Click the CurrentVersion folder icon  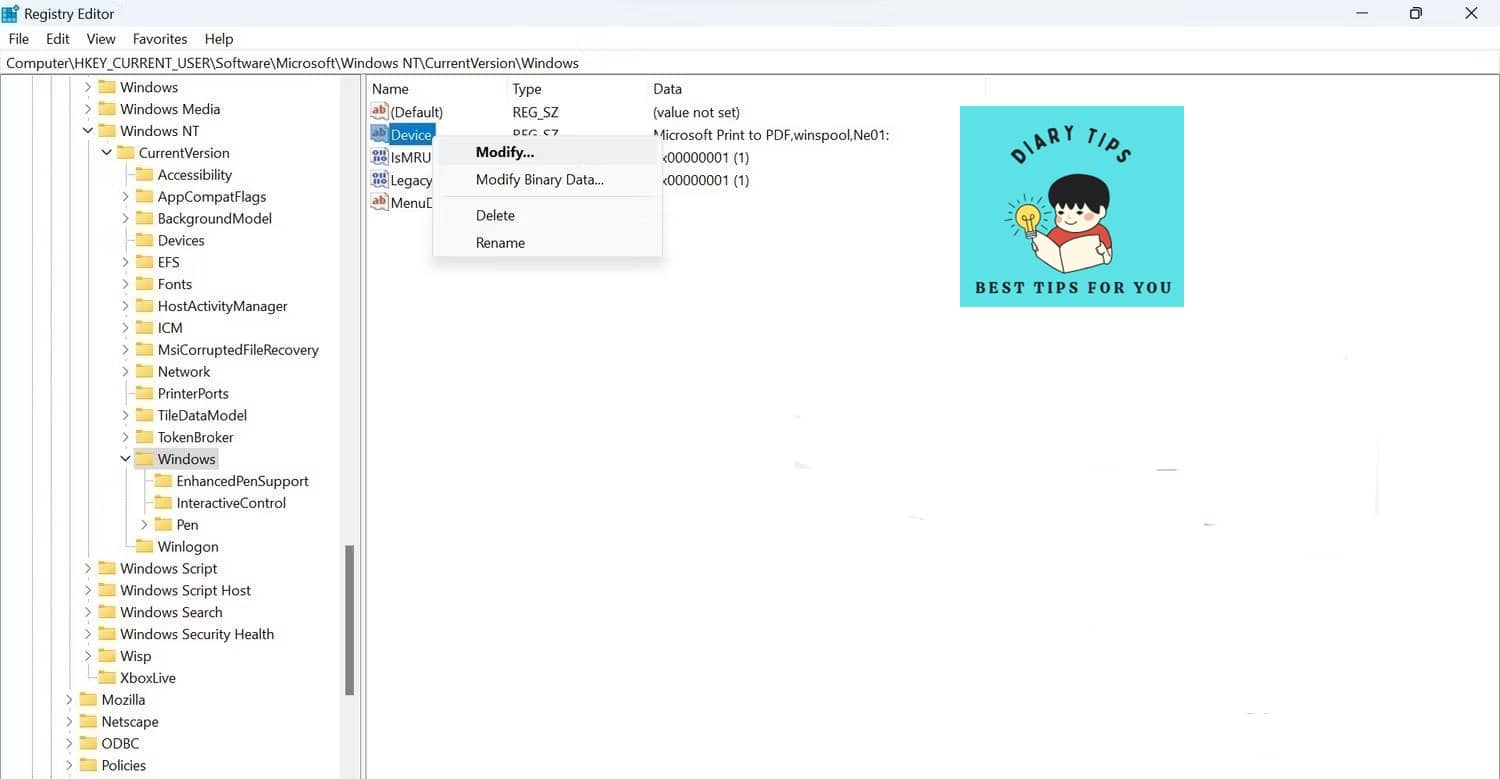click(x=125, y=153)
